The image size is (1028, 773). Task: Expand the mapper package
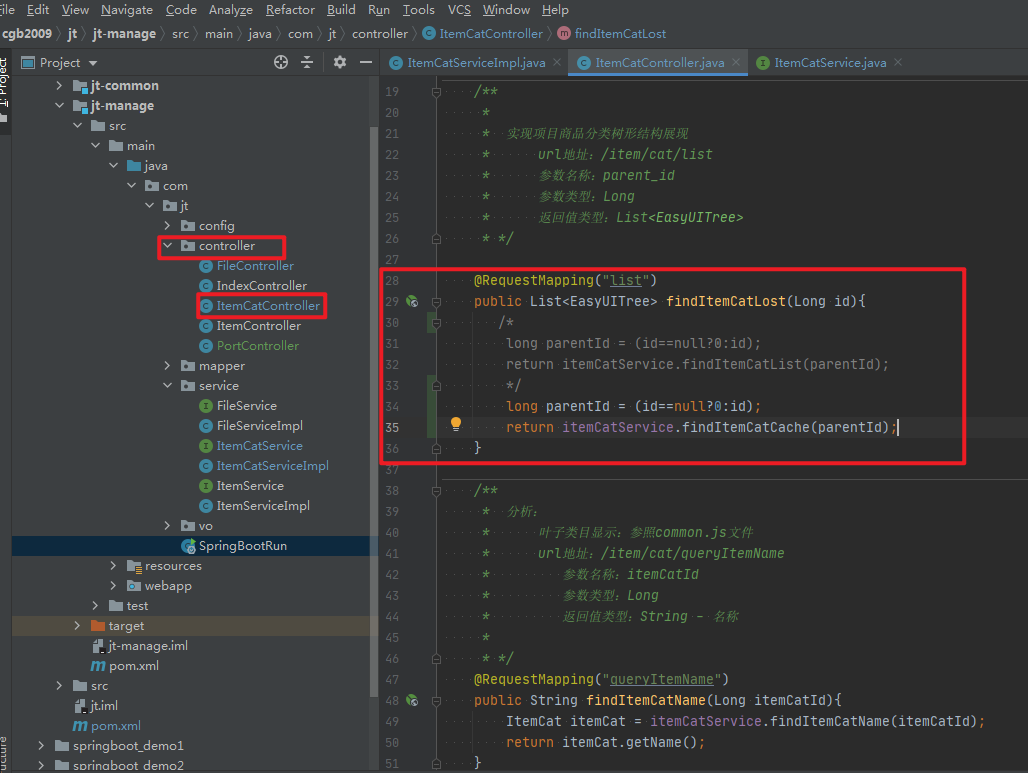click(168, 365)
